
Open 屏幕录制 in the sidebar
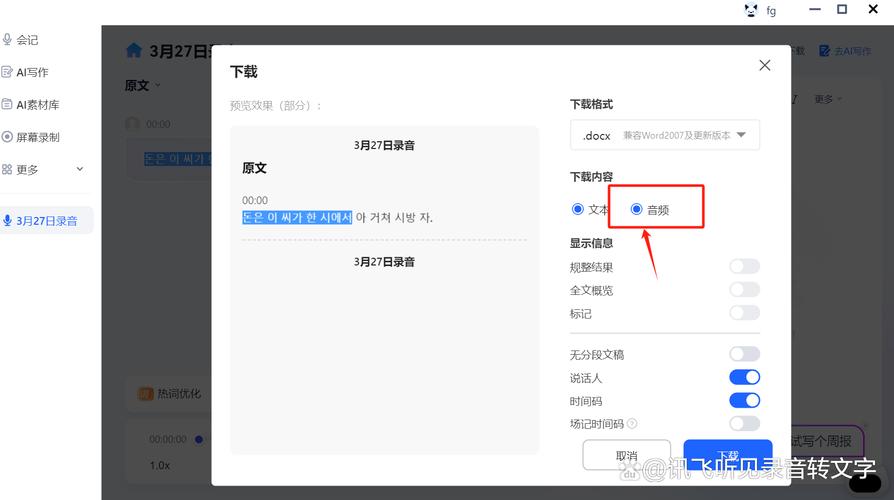[x=38, y=137]
